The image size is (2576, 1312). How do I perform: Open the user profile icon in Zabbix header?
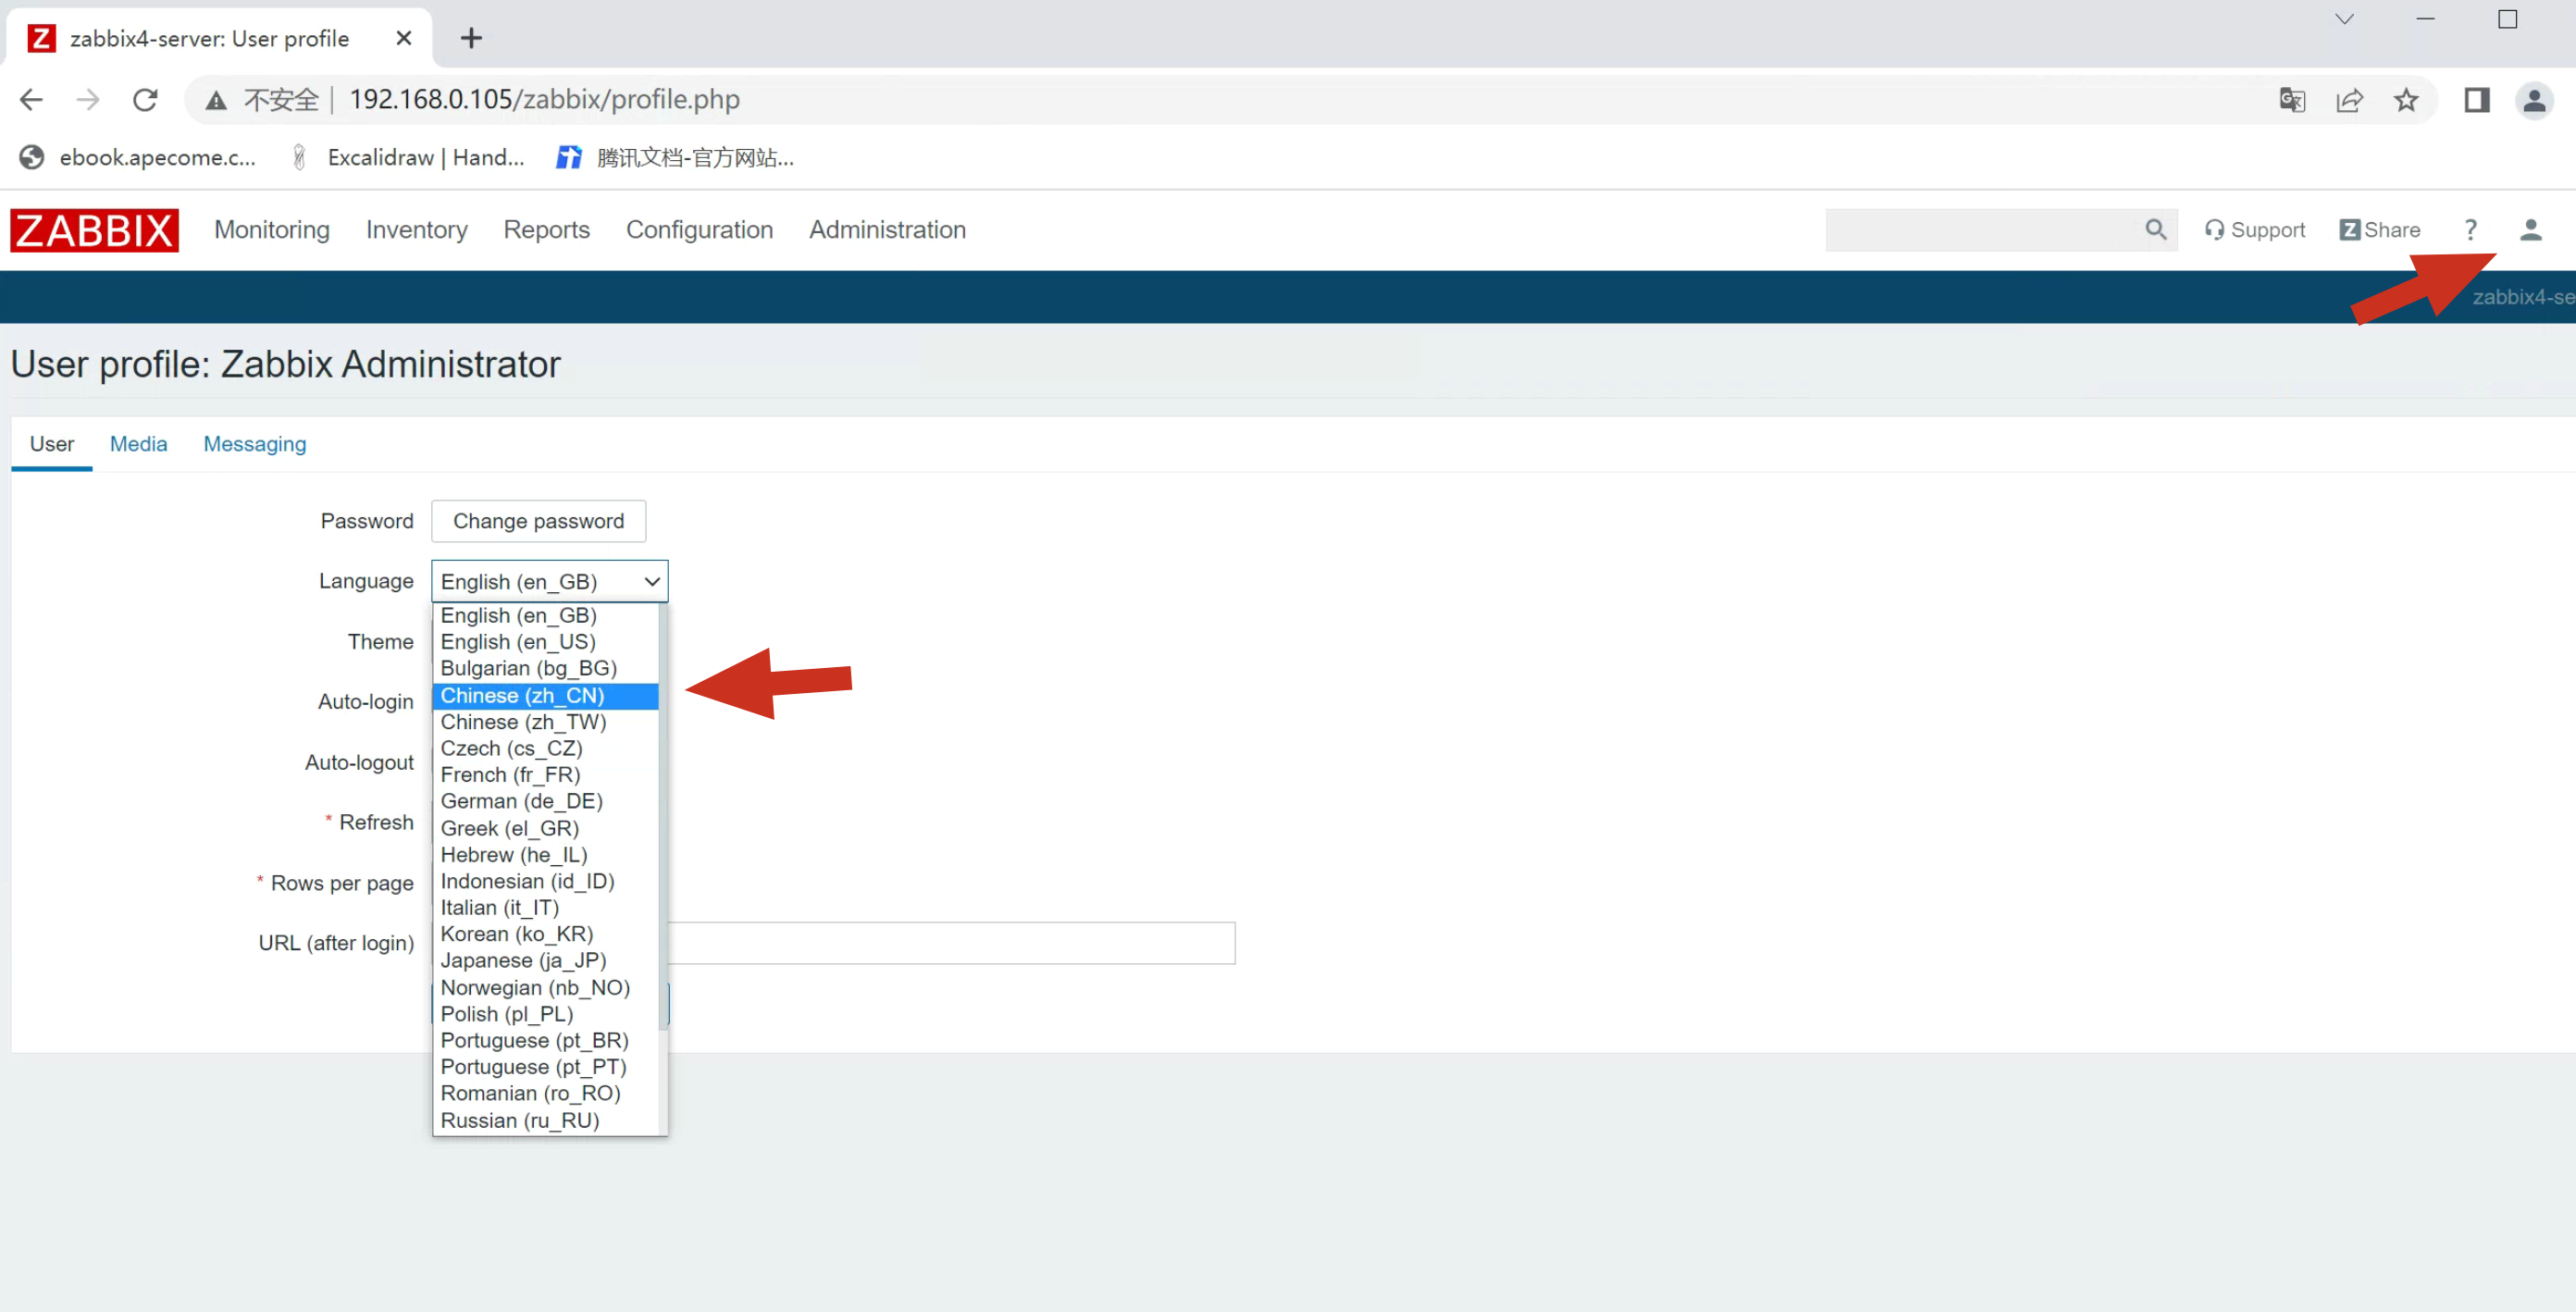(x=2530, y=230)
